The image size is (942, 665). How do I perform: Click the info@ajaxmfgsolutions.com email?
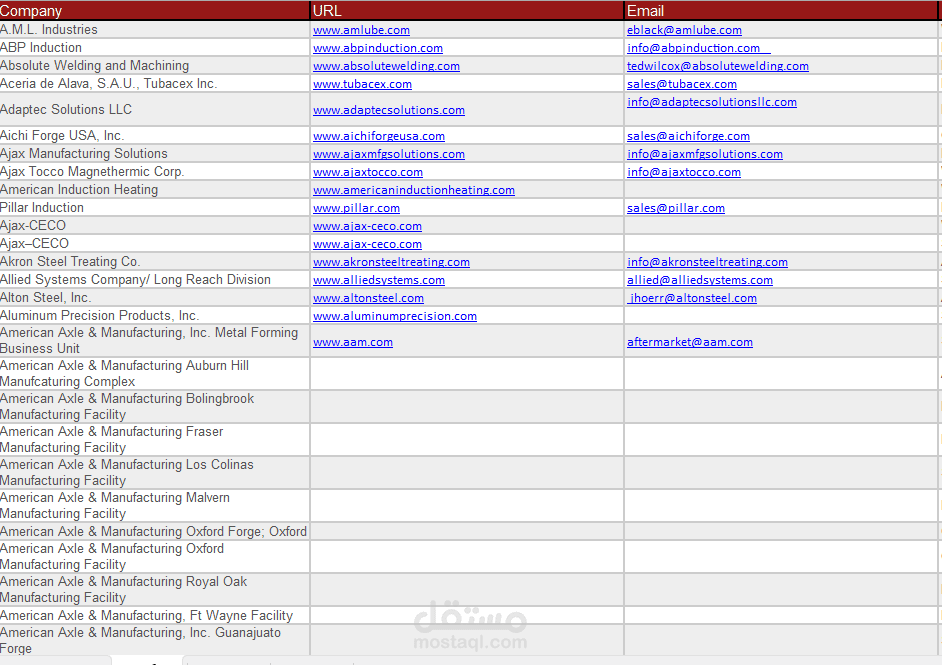point(705,154)
